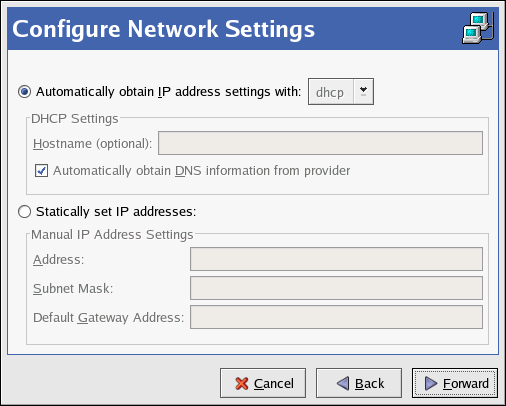Image resolution: width=506 pixels, height=406 pixels.
Task: Select the Statically set IP addresses radio
Action: (x=25, y=211)
